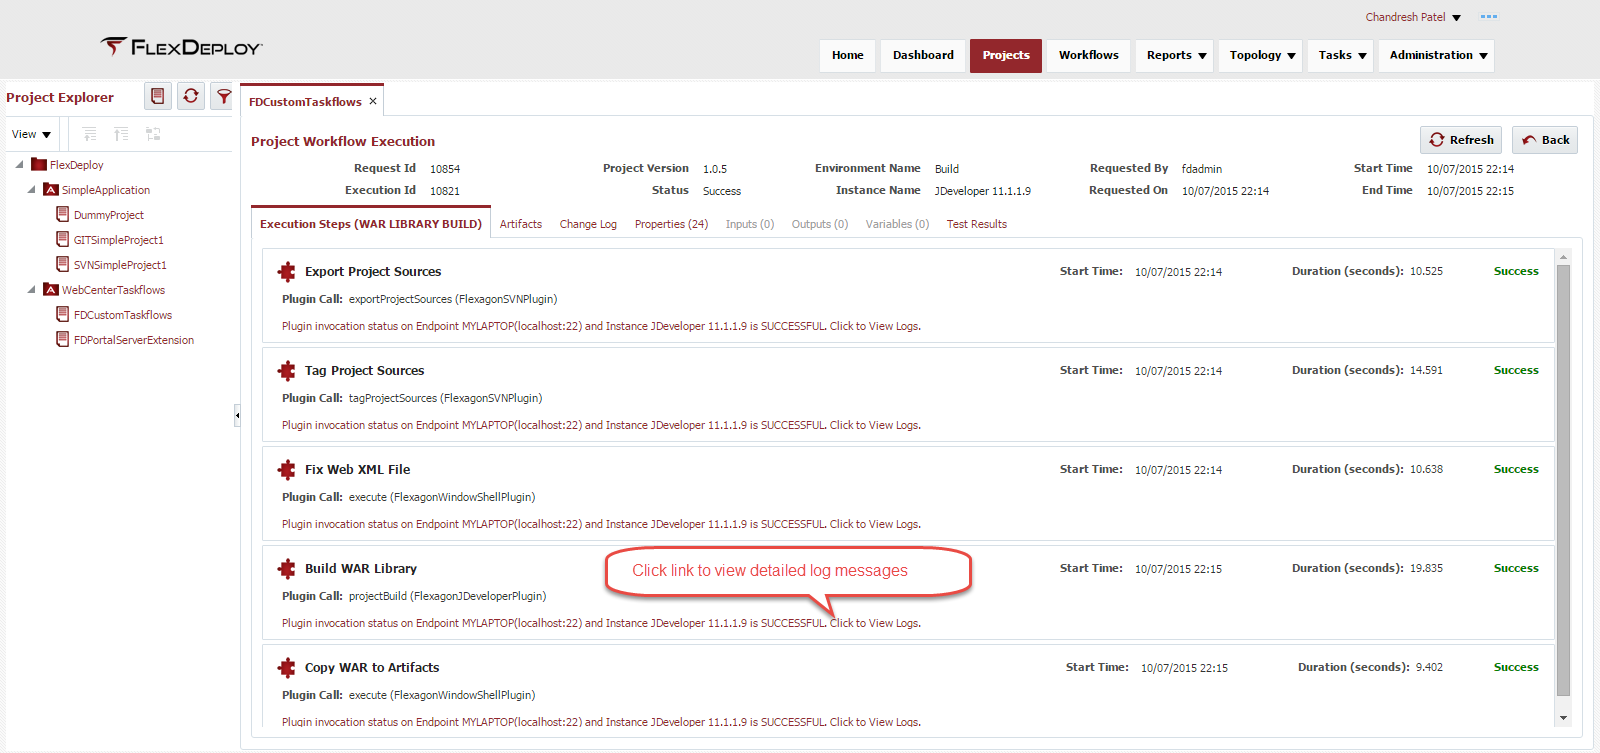Click the SimpleApplication application icon
Screen dimensions: 1600x753
(51, 189)
